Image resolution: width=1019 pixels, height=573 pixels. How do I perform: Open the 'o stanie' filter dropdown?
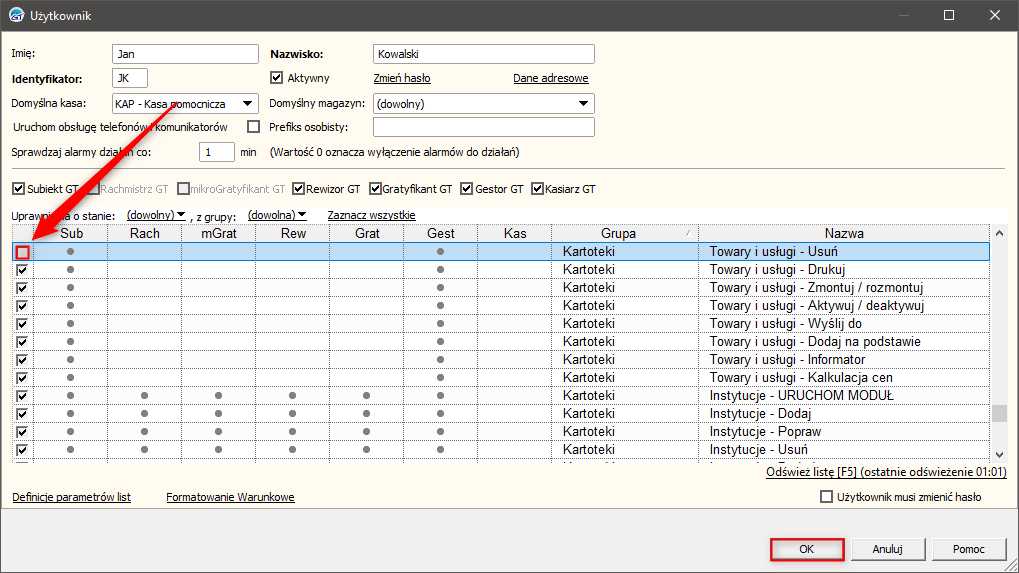(157, 215)
